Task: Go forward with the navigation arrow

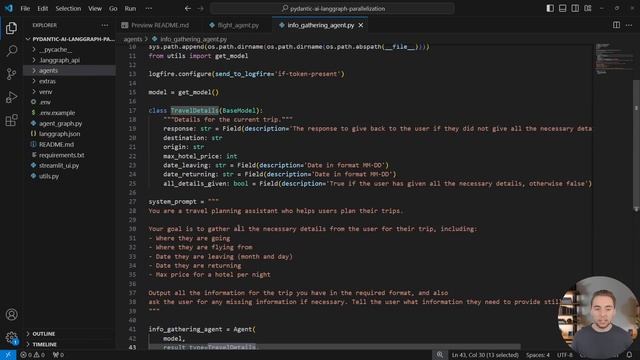Action: [200, 8]
